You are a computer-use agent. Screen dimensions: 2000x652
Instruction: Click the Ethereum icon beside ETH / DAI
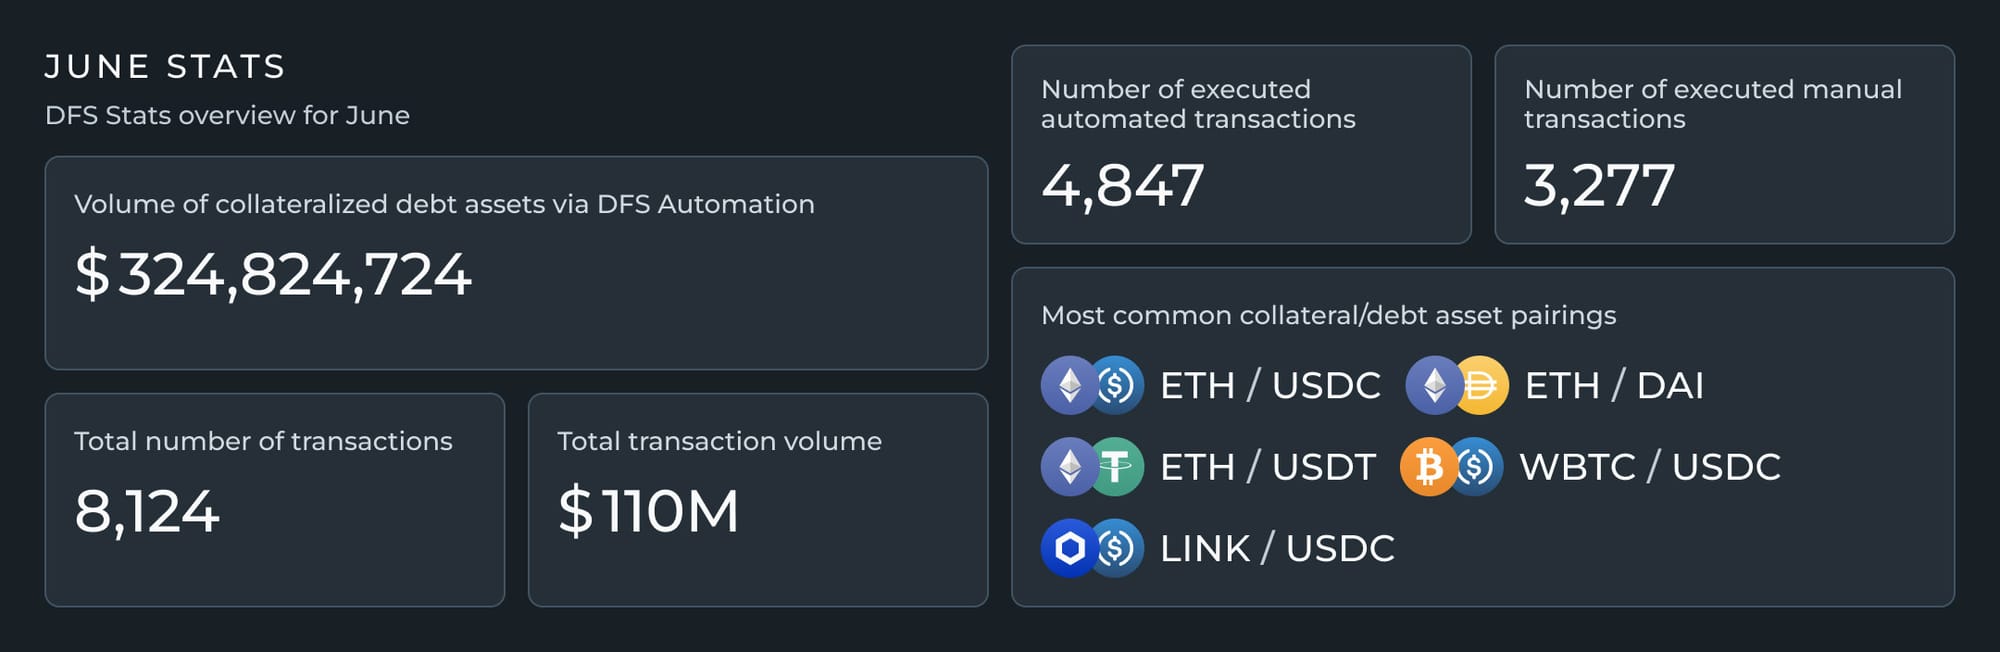tap(1434, 385)
